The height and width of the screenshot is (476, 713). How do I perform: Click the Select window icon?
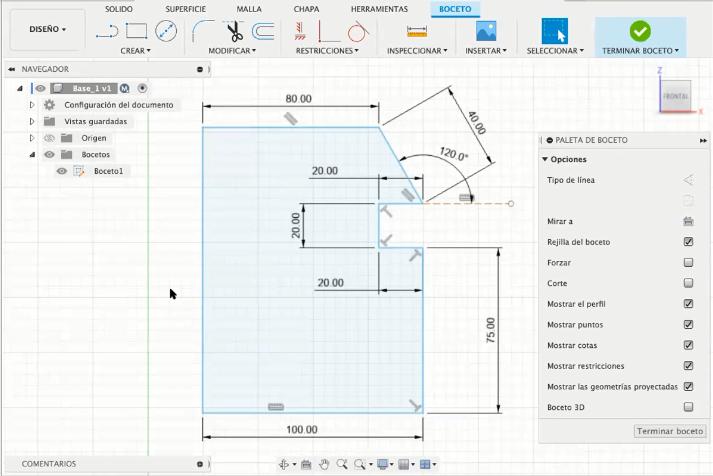(554, 31)
